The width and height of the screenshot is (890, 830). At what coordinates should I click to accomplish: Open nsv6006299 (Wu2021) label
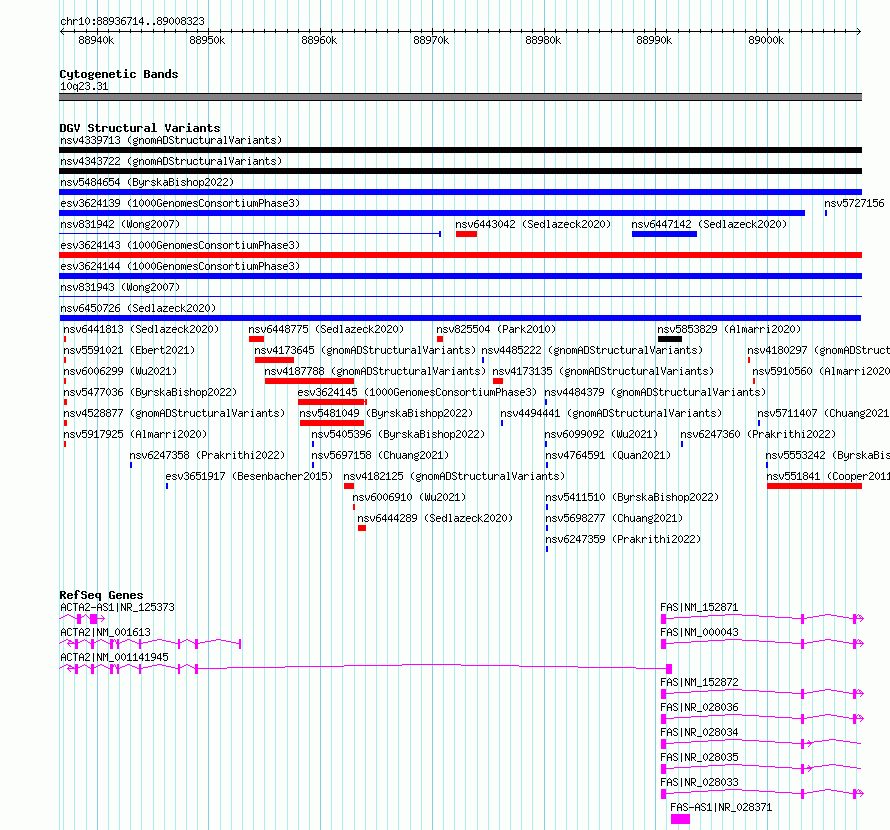(120, 371)
